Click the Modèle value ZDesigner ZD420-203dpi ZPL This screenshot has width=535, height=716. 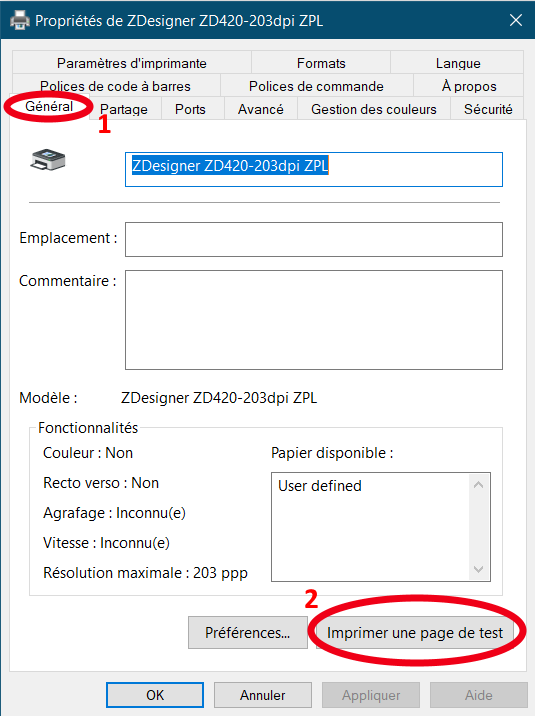click(x=219, y=398)
